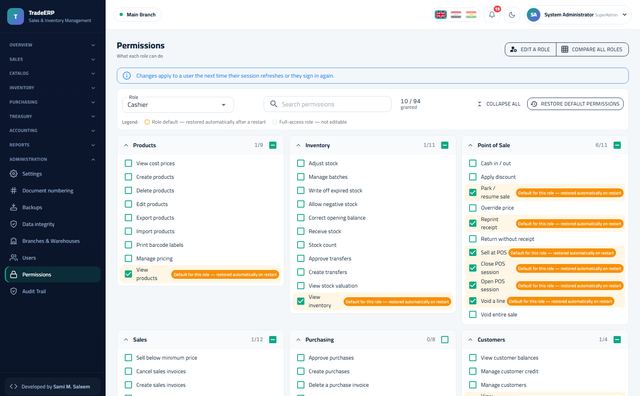Open Audit Trail page

(x=52, y=291)
